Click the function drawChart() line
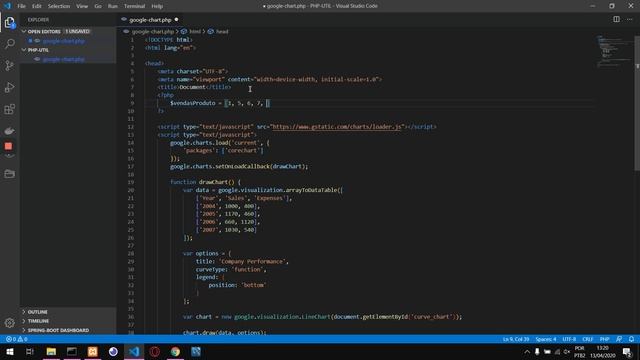Image resolution: width=640 pixels, height=360 pixels. pyautogui.click(x=205, y=182)
